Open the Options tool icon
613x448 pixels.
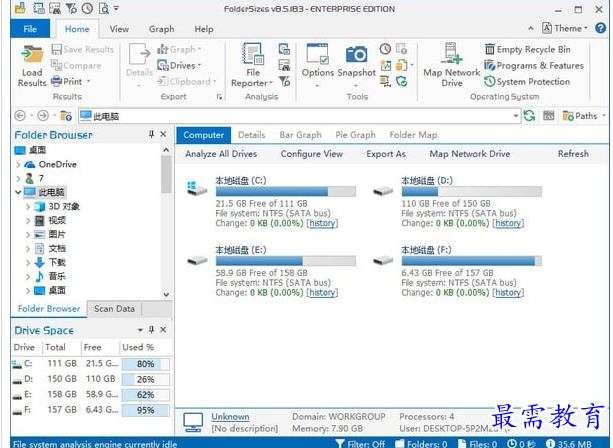coord(317,54)
